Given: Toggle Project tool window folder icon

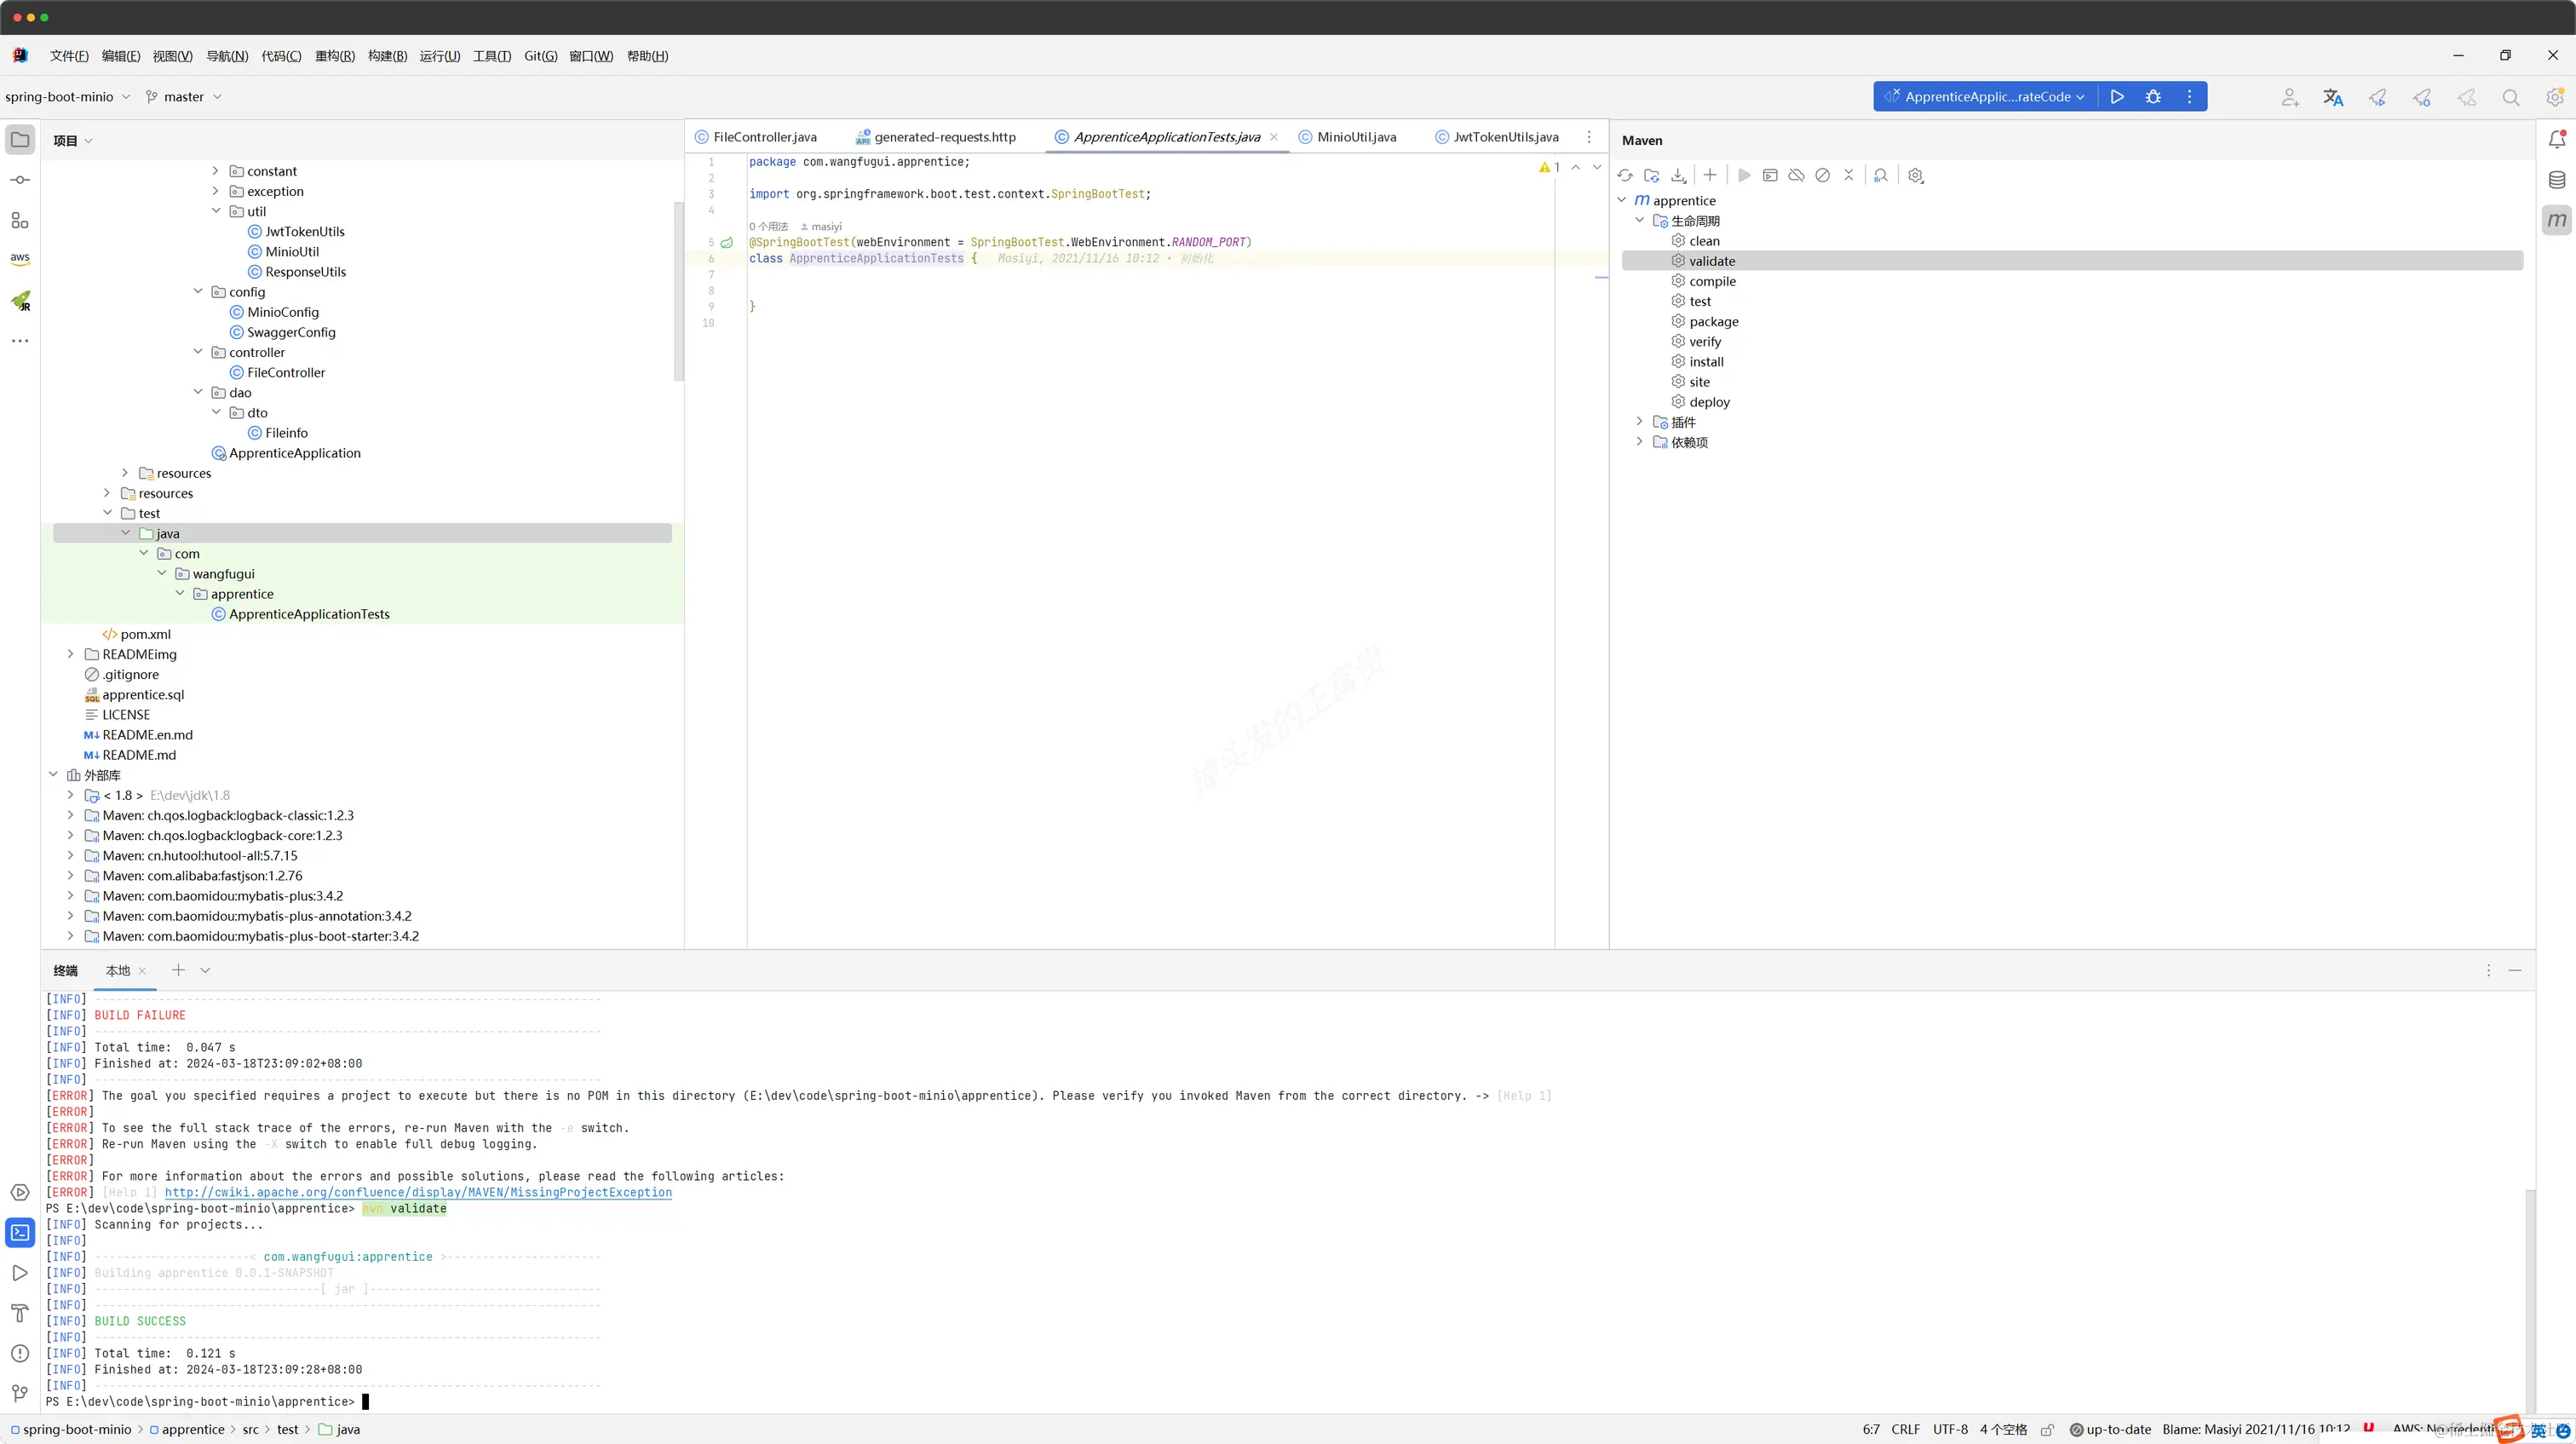Looking at the screenshot, I should (x=20, y=140).
